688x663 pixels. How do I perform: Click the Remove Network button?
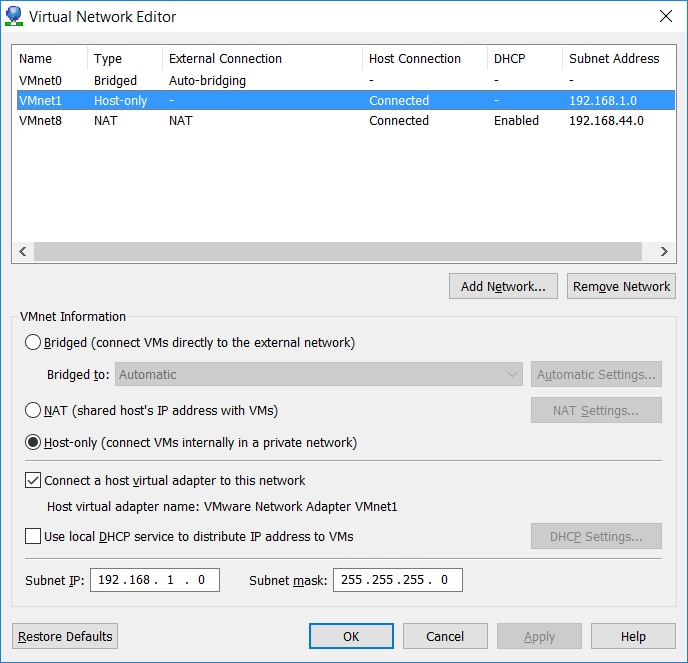pyautogui.click(x=621, y=286)
